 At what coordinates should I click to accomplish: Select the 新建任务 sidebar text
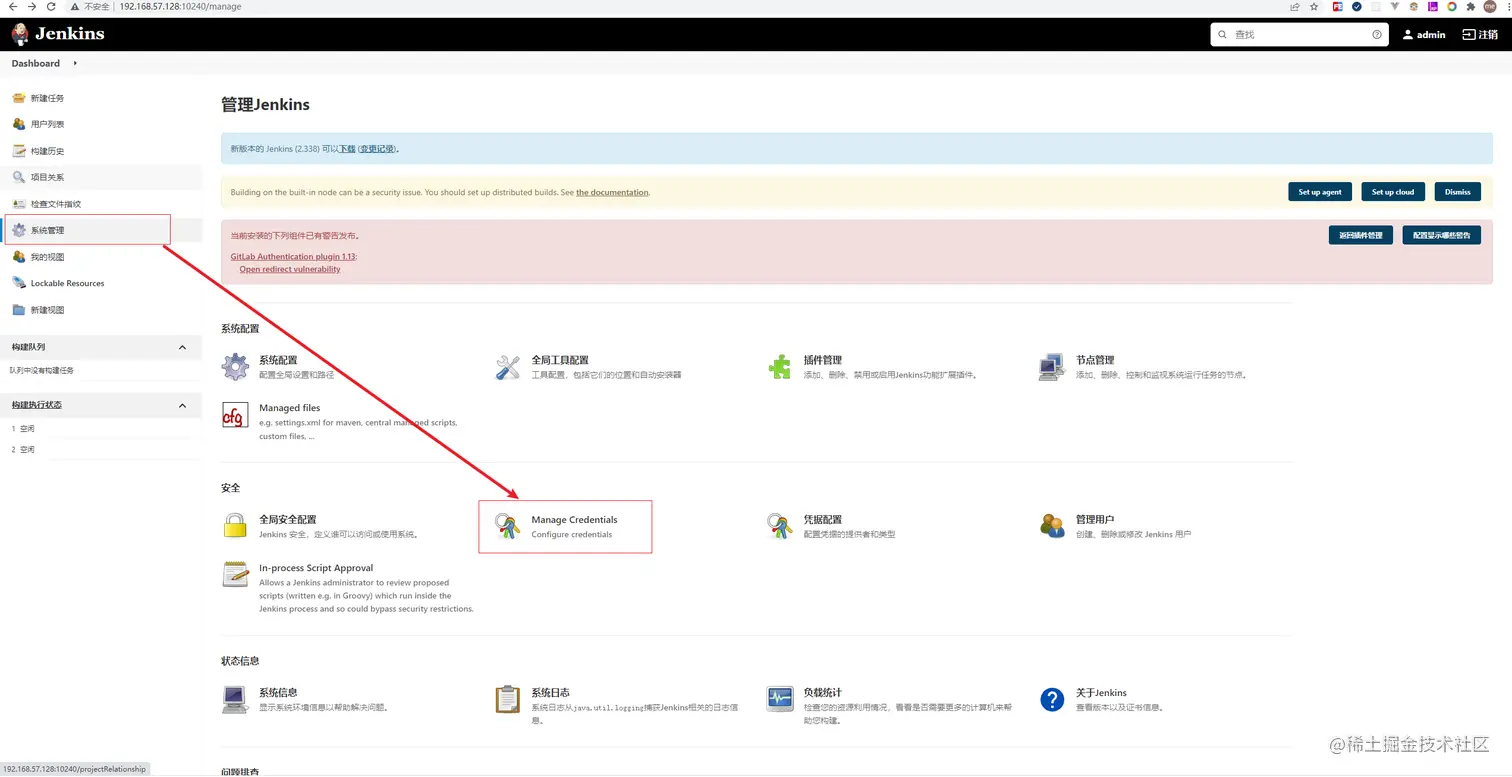47,98
